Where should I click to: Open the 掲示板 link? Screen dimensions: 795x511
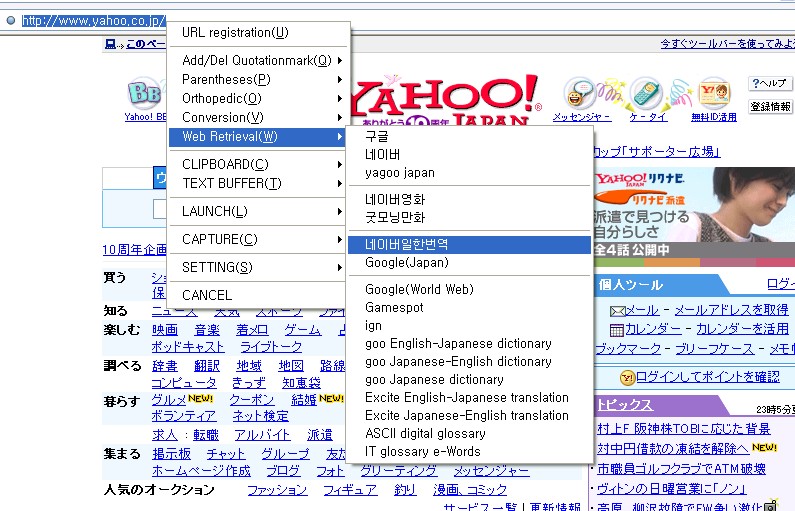tap(171, 454)
